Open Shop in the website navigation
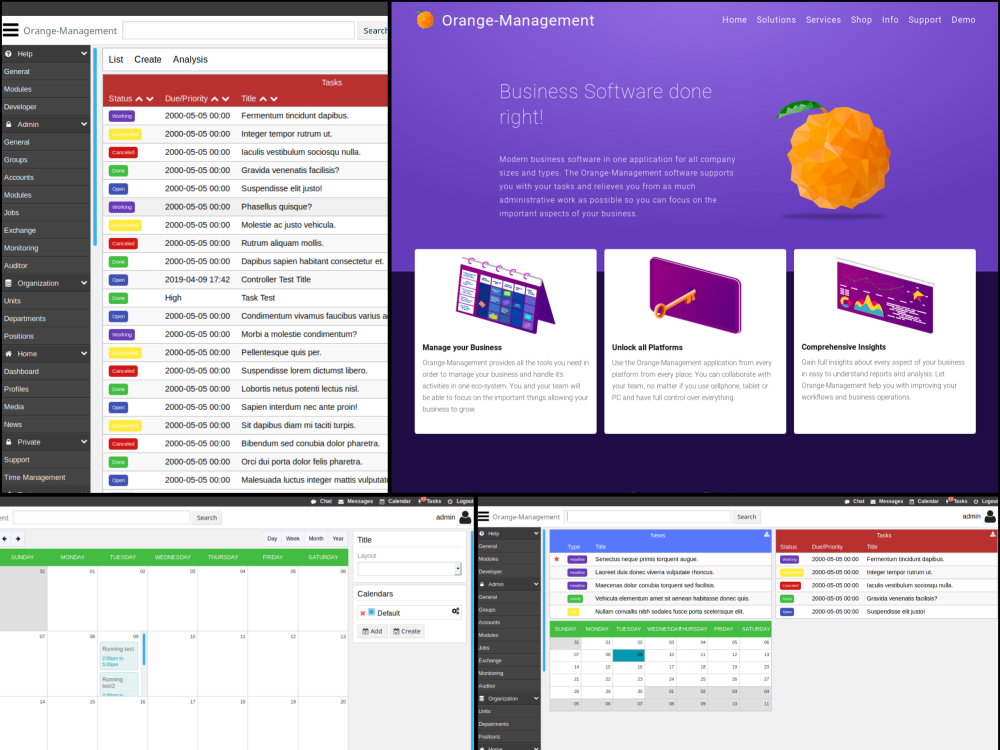 (861, 20)
